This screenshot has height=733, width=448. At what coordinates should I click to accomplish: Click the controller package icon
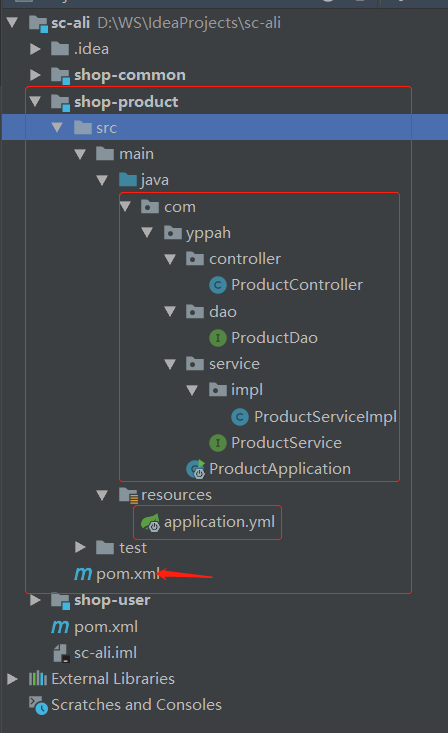click(195, 259)
